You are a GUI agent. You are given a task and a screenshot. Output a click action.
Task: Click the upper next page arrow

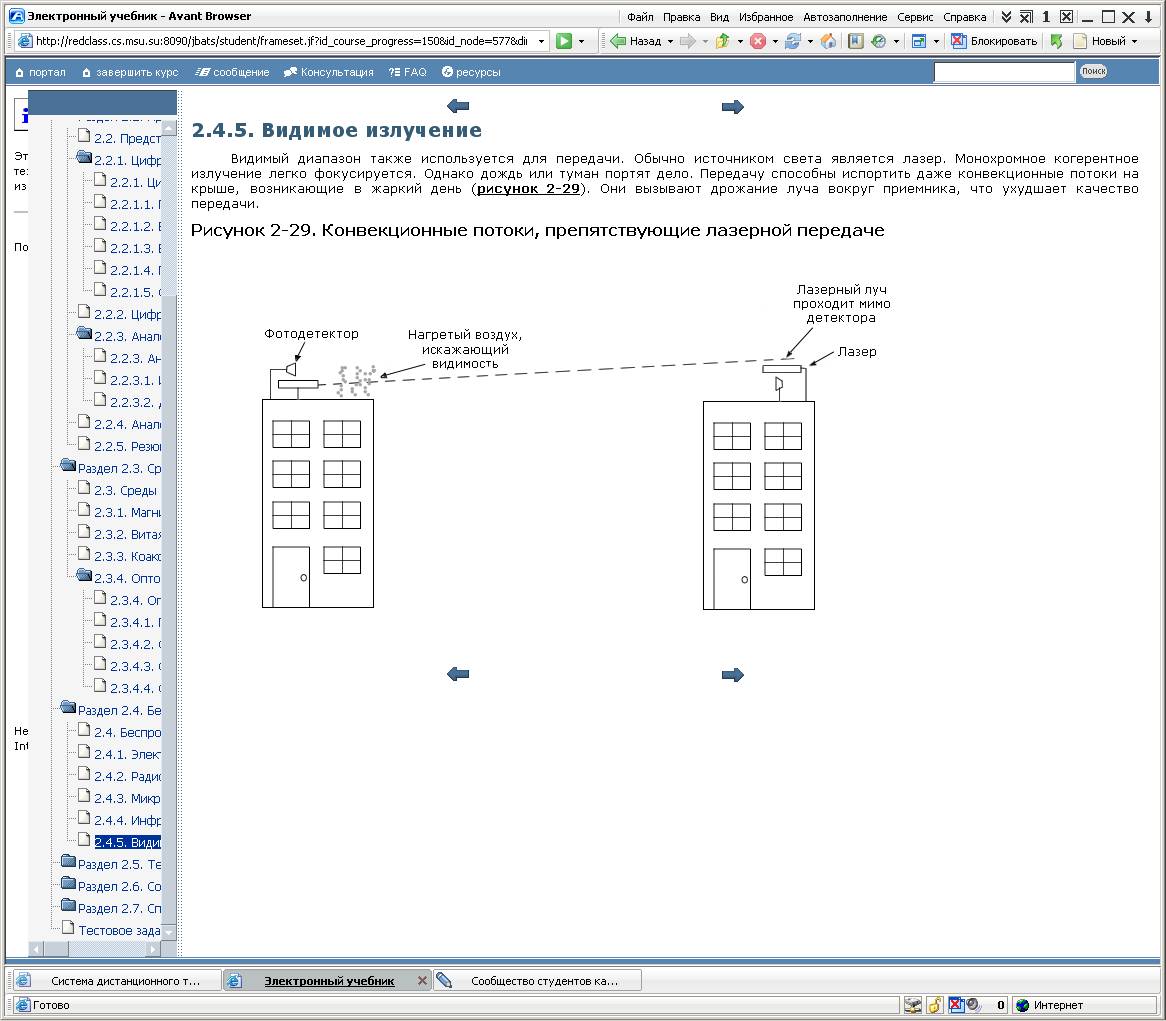pyautogui.click(x=732, y=107)
